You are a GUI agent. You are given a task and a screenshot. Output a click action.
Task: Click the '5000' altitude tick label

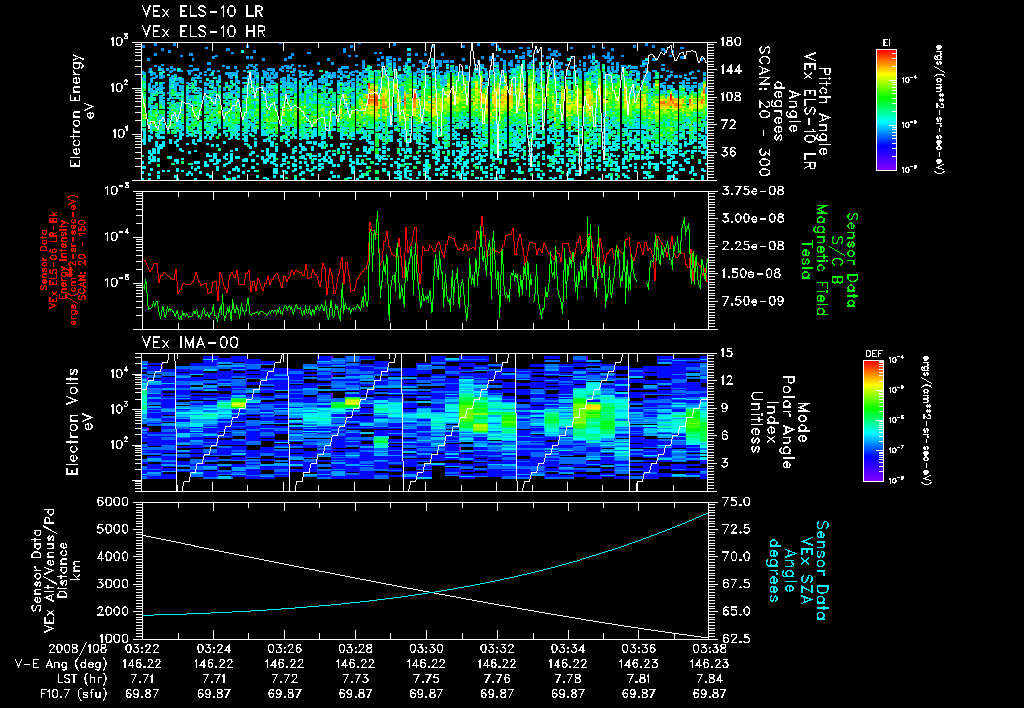112,529
